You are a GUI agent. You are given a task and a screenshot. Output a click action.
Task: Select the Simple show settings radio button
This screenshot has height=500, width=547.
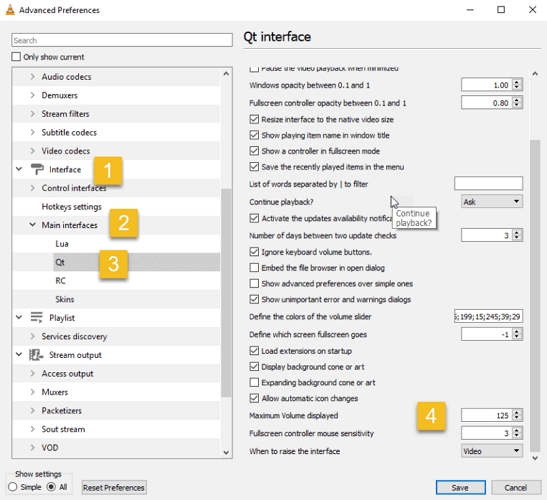(x=13, y=487)
